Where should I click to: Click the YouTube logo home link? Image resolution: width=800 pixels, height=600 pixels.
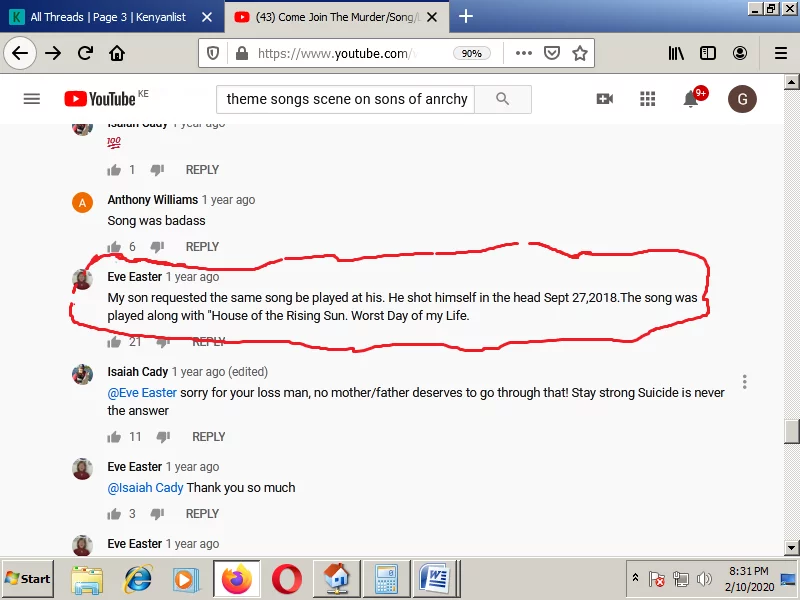[x=100, y=99]
